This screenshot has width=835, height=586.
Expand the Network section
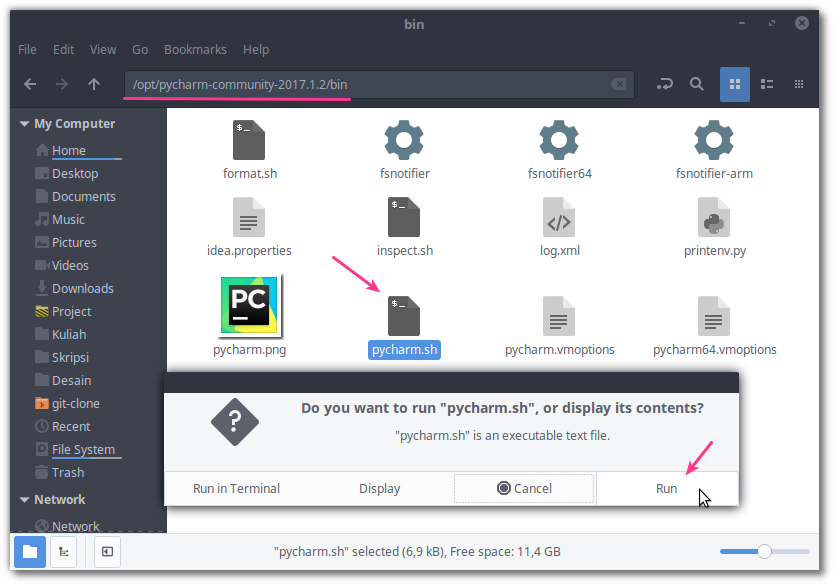pyautogui.click(x=24, y=499)
